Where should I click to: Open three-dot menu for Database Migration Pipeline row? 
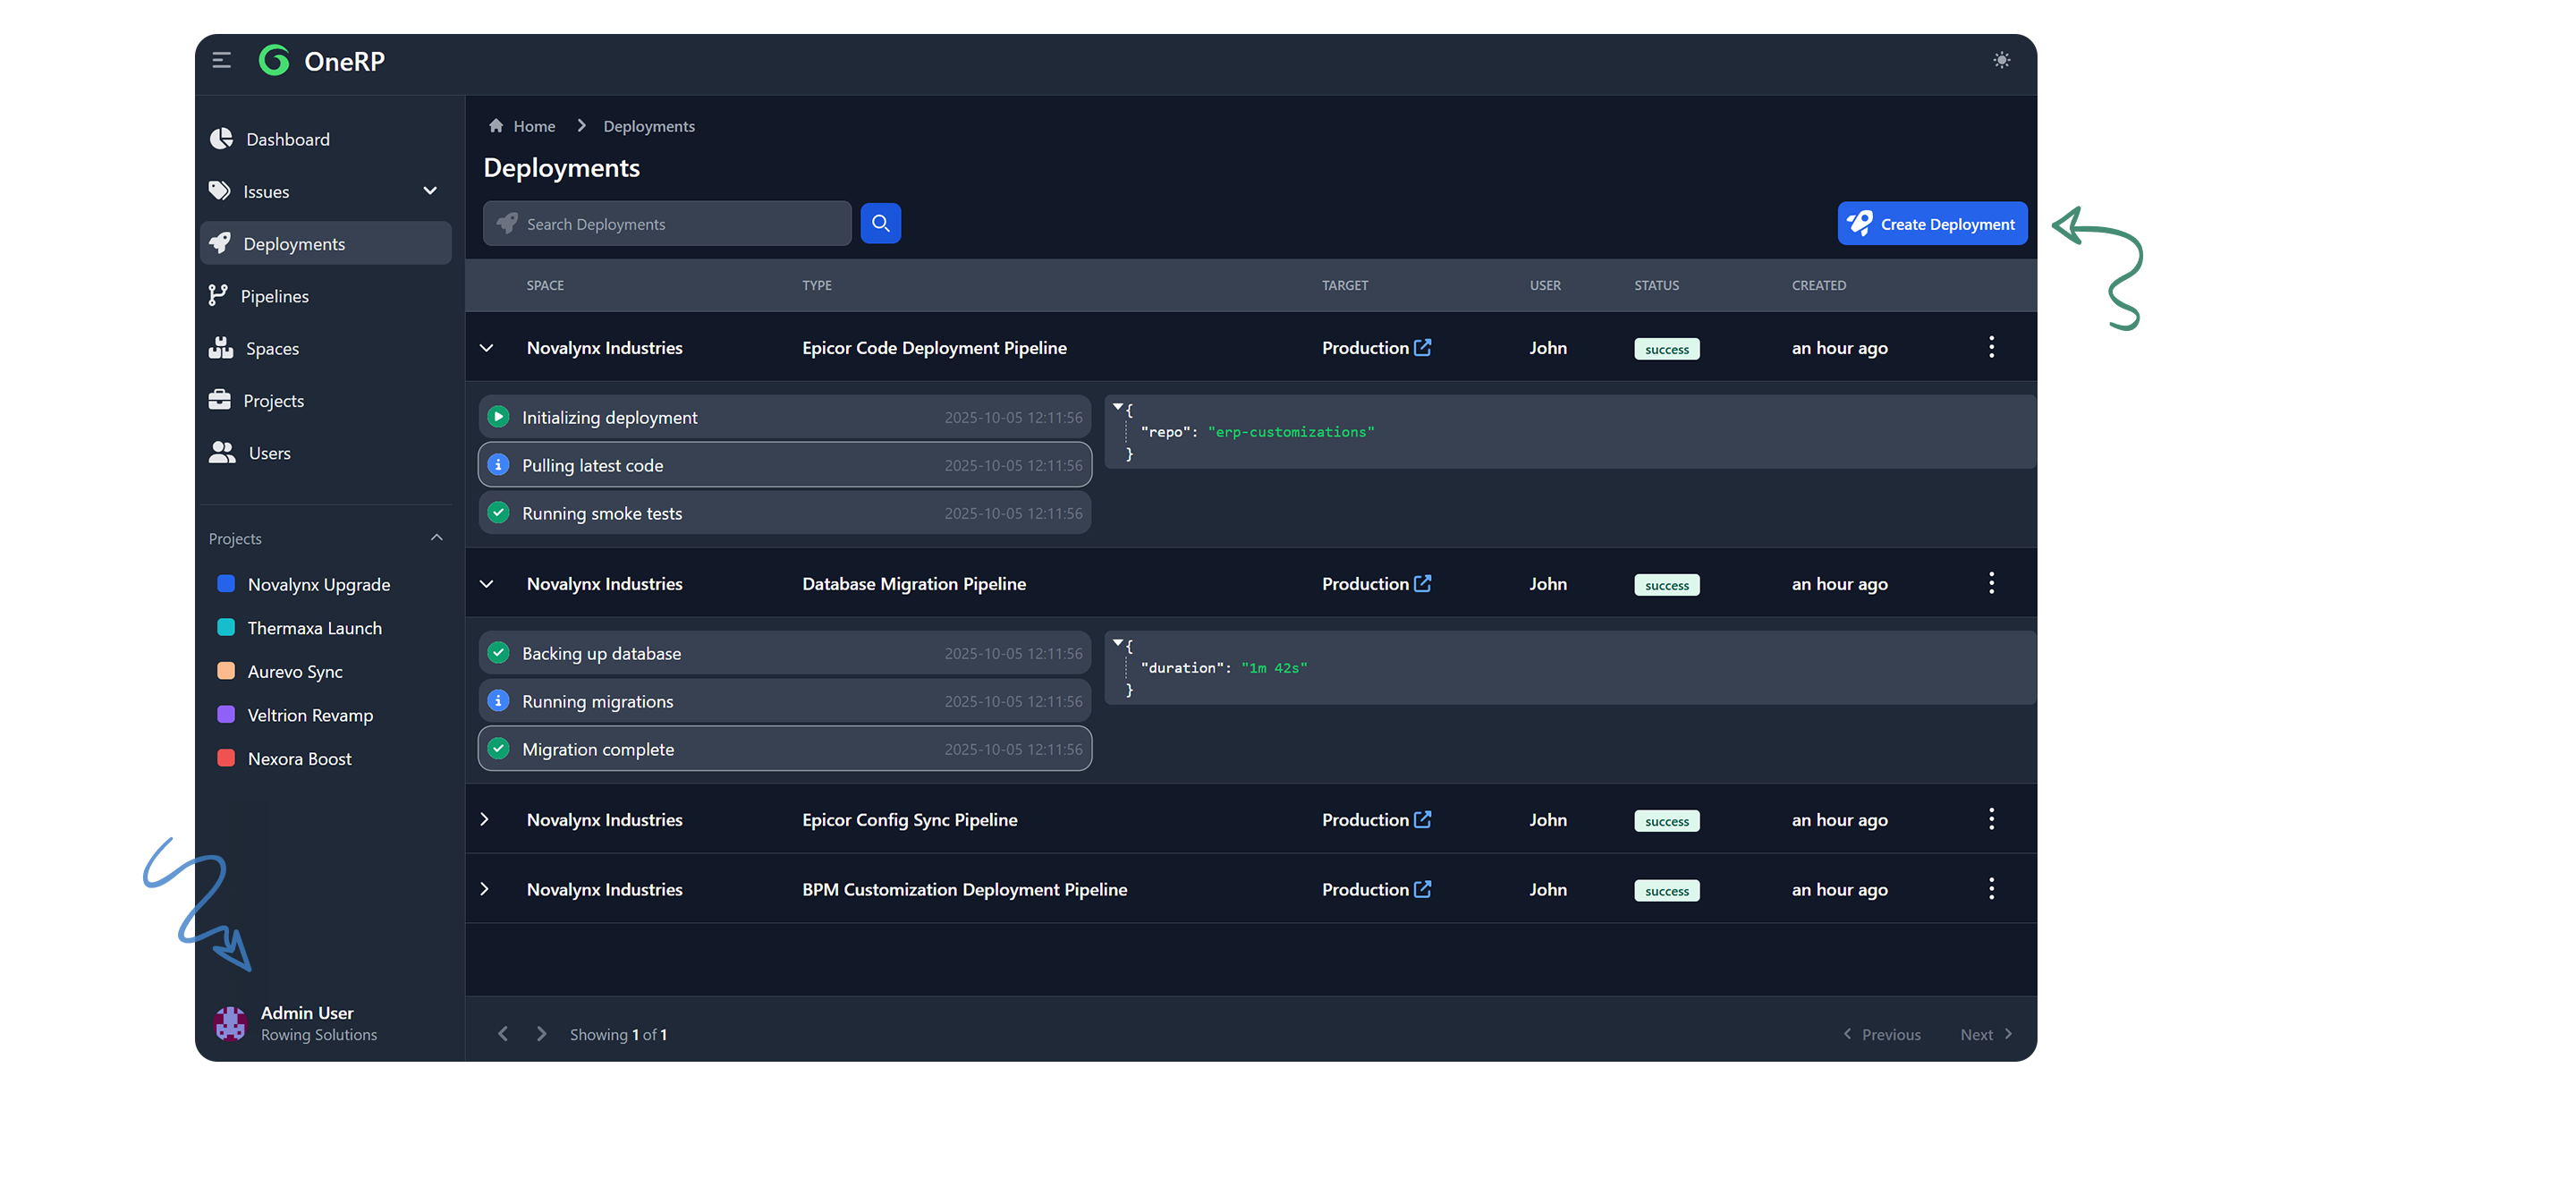click(x=1991, y=583)
